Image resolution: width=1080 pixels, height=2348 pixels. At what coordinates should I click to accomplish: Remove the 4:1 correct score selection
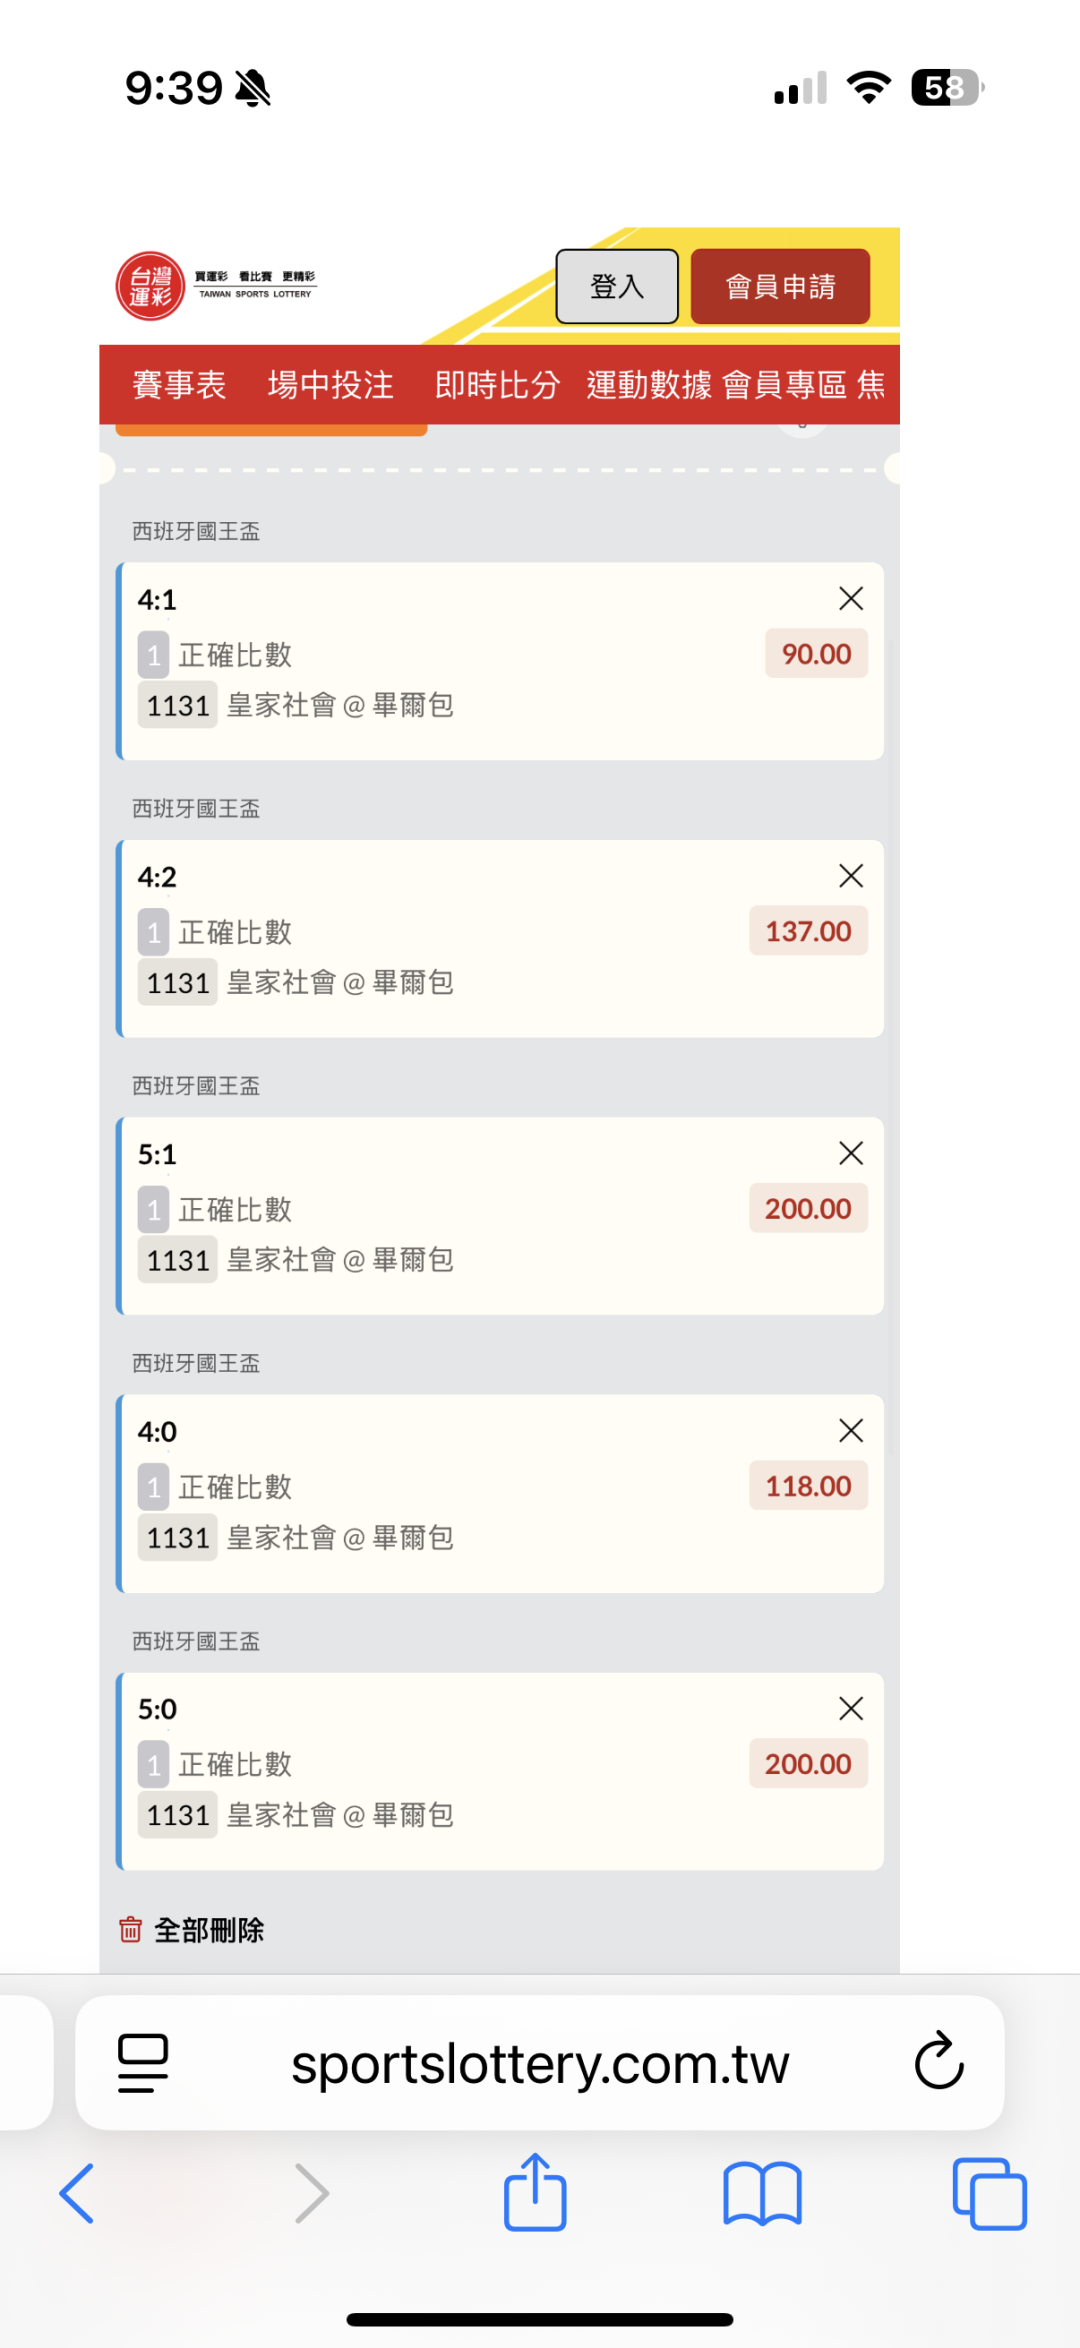(x=851, y=599)
